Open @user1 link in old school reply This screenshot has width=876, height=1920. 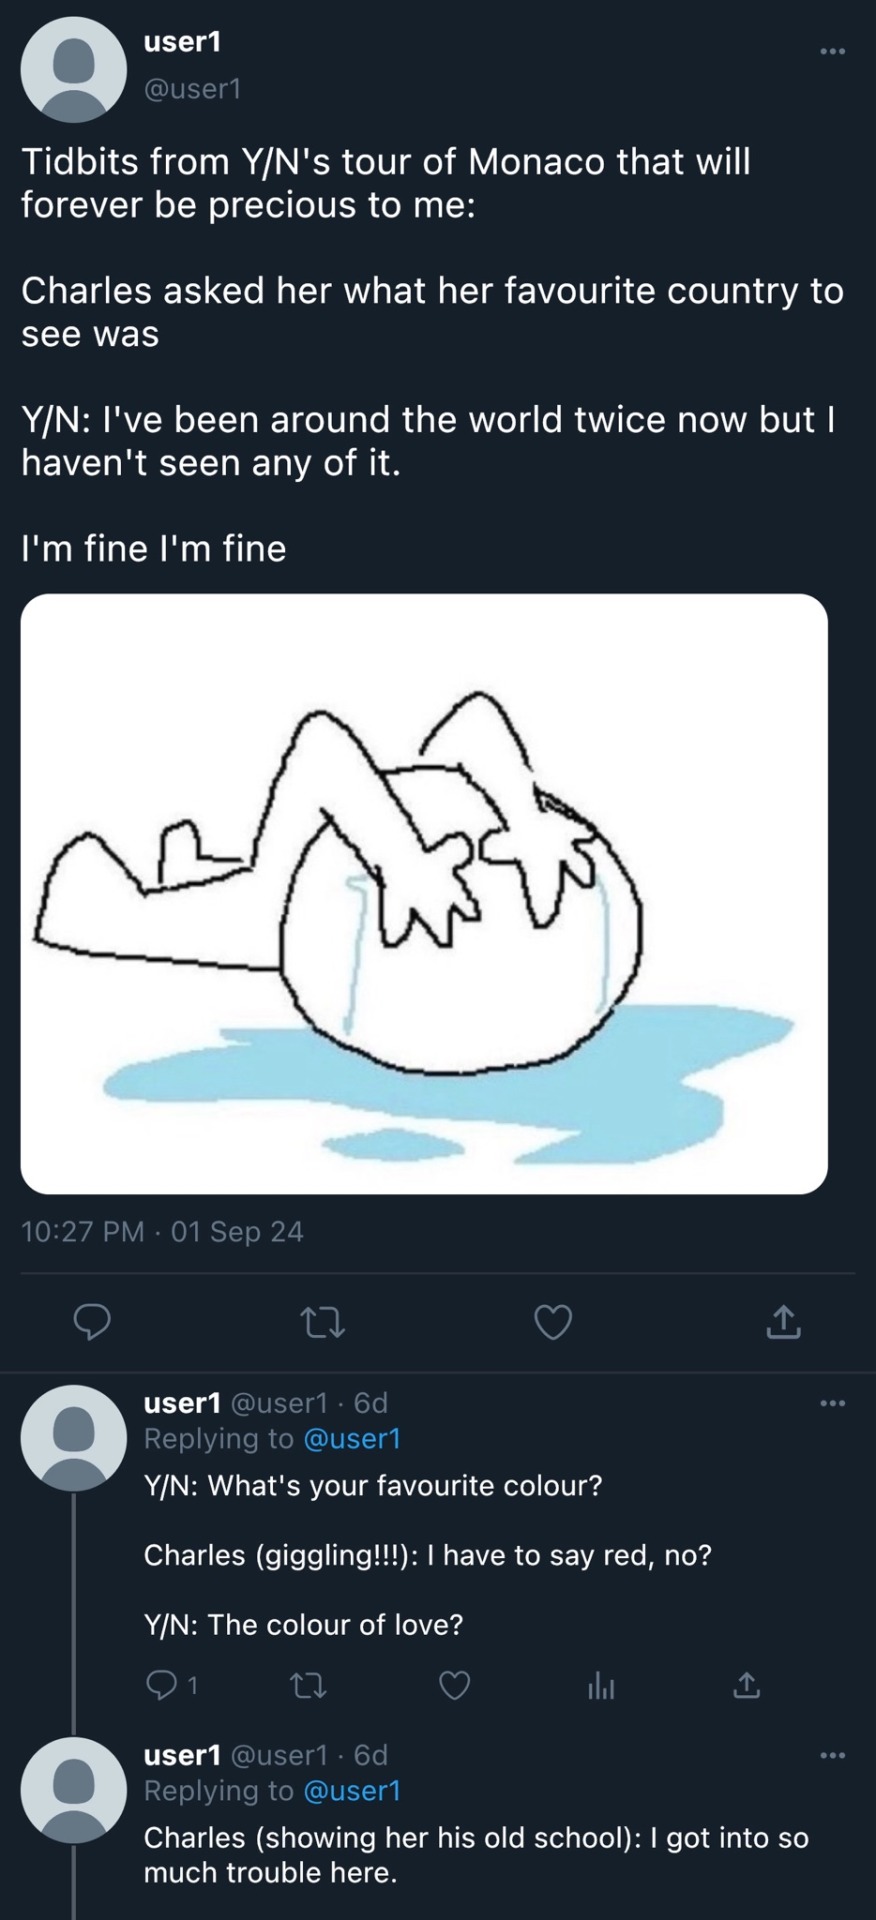tap(351, 1790)
